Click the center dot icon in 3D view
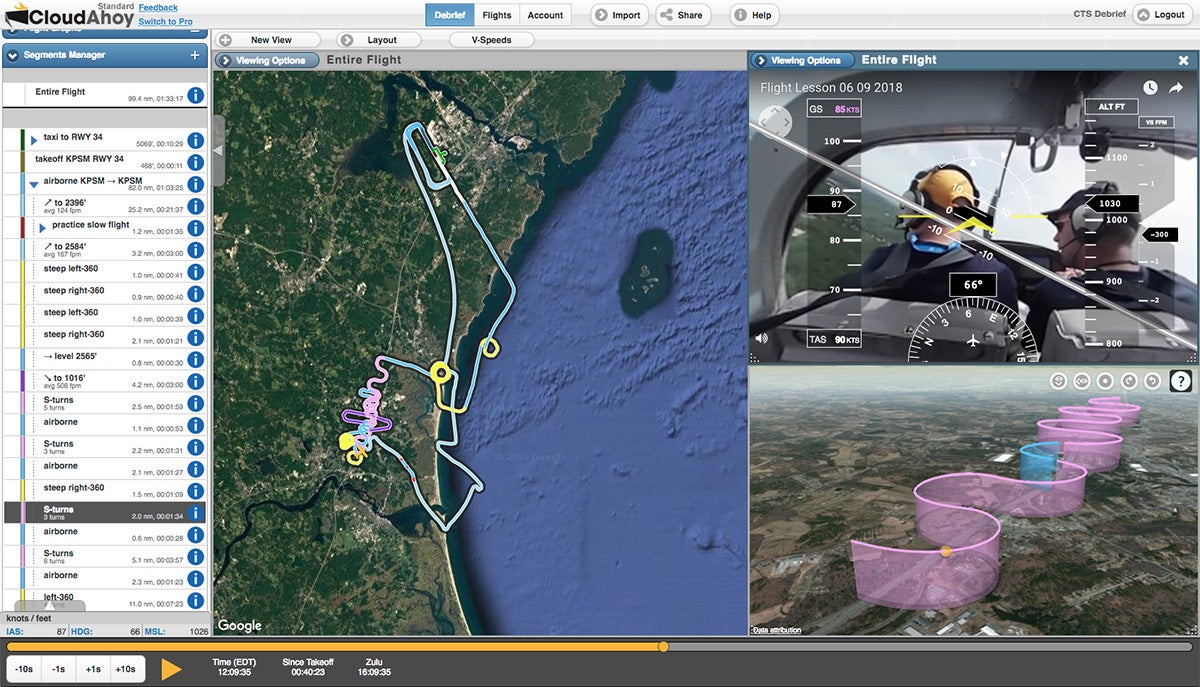 tap(1105, 381)
